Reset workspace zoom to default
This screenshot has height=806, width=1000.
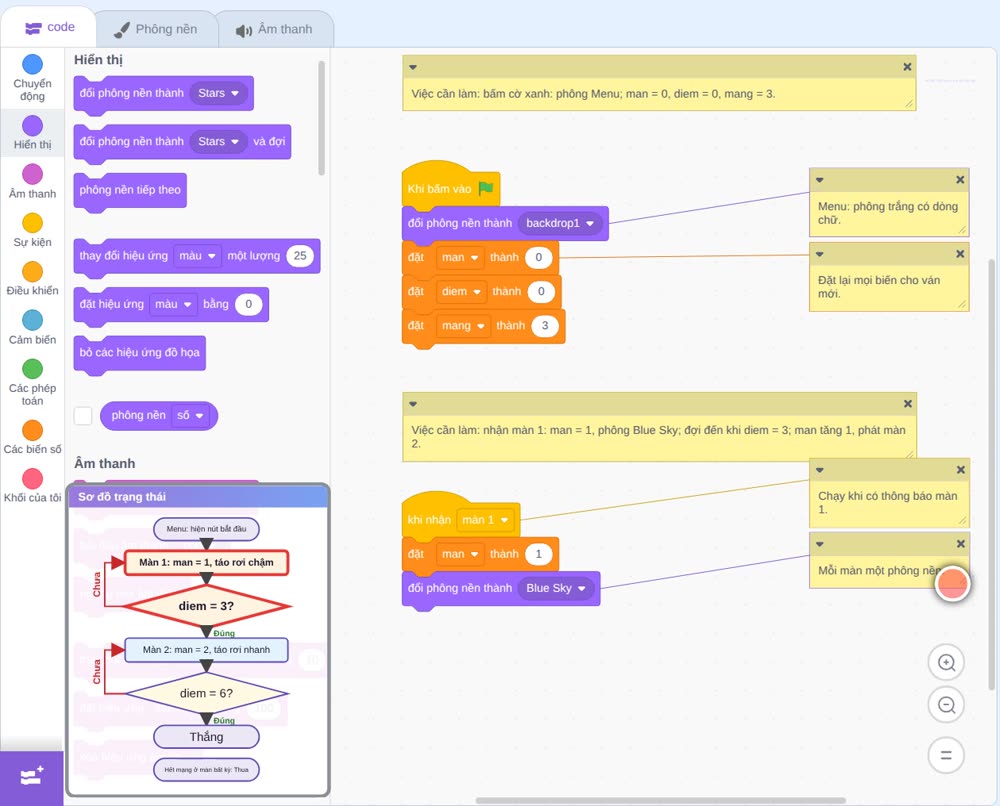point(946,756)
